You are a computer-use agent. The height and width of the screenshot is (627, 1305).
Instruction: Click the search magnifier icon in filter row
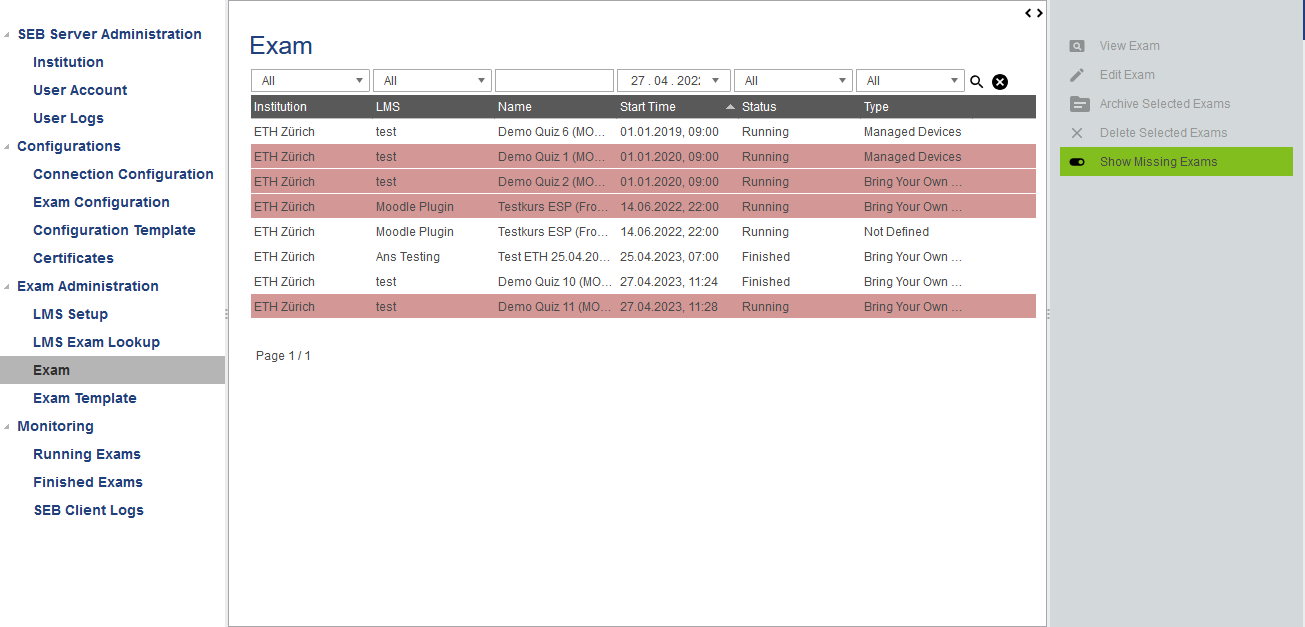pyautogui.click(x=977, y=82)
